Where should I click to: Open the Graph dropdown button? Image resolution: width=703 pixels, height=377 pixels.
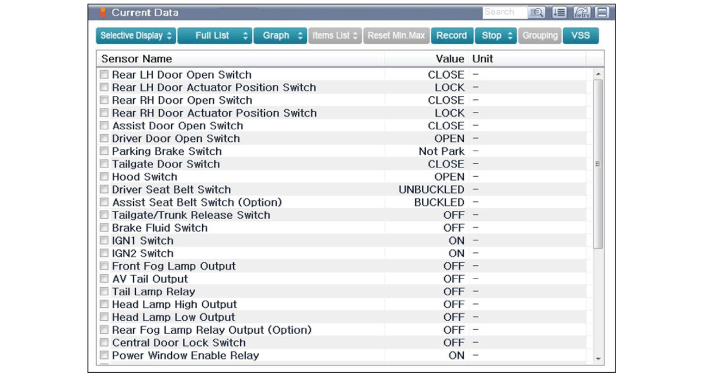pos(280,36)
